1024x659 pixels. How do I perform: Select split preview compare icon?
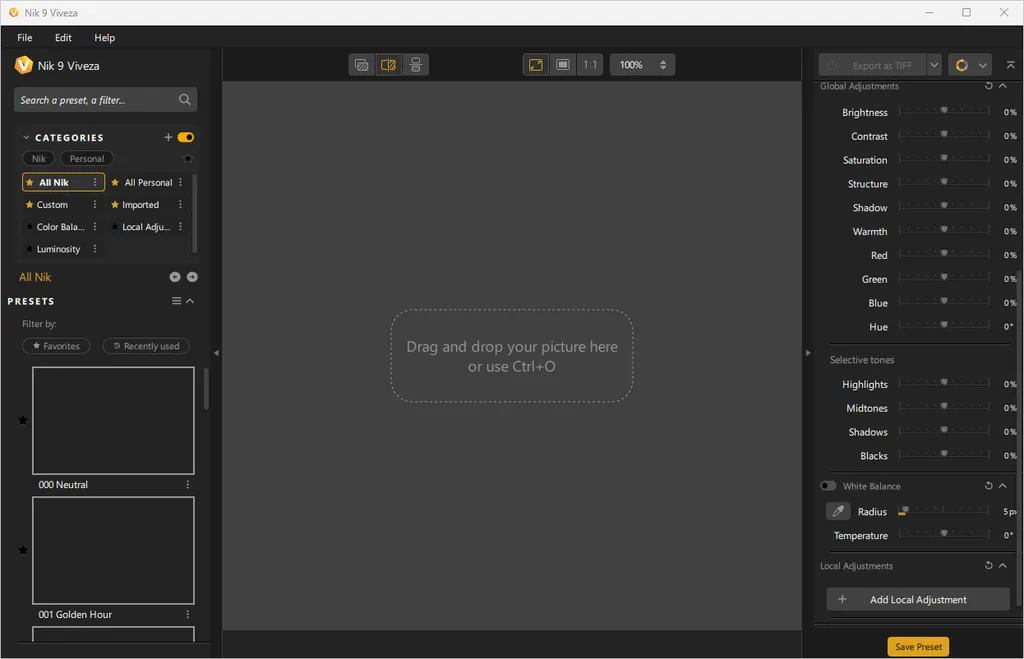388,65
